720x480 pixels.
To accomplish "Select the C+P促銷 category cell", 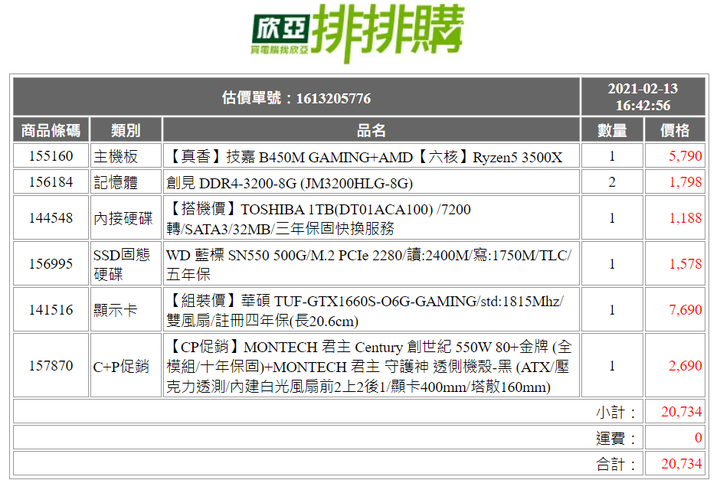I will (126, 365).
